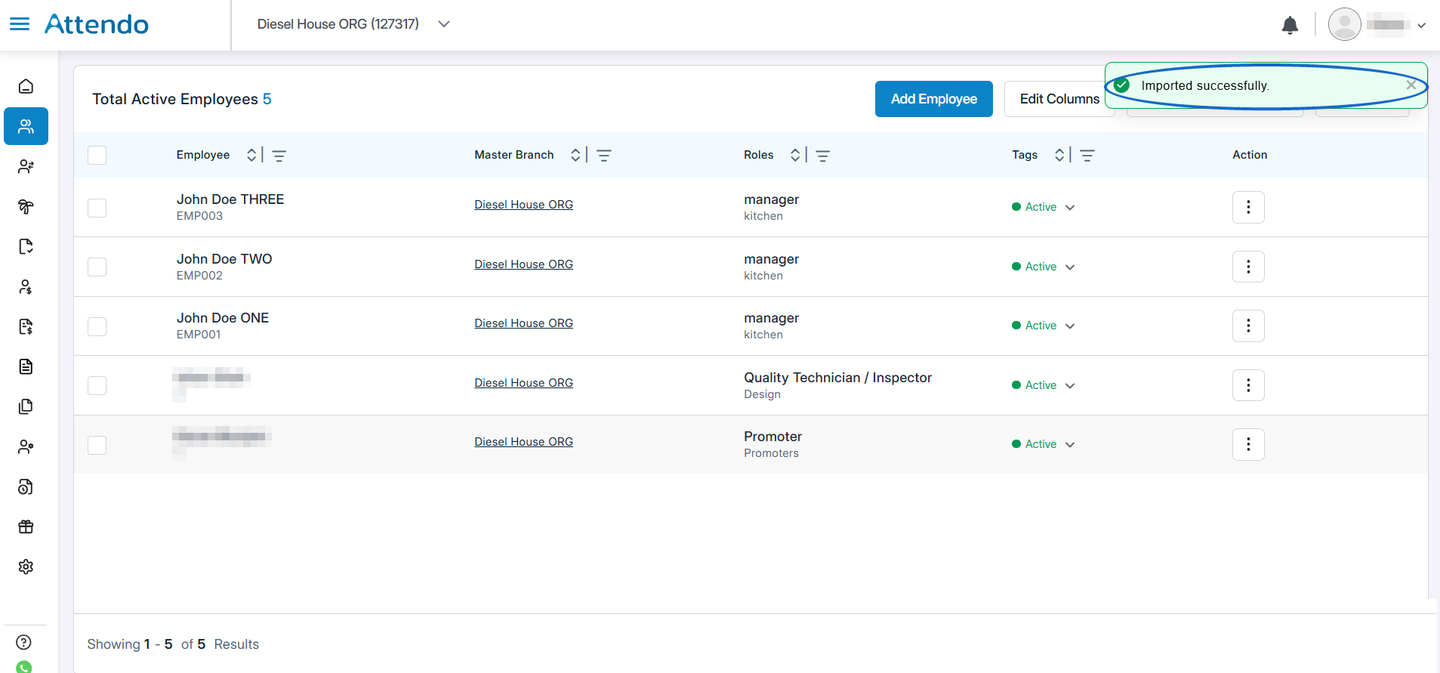Sort by the Tags column arrows
The image size is (1440, 673).
tap(1060, 155)
